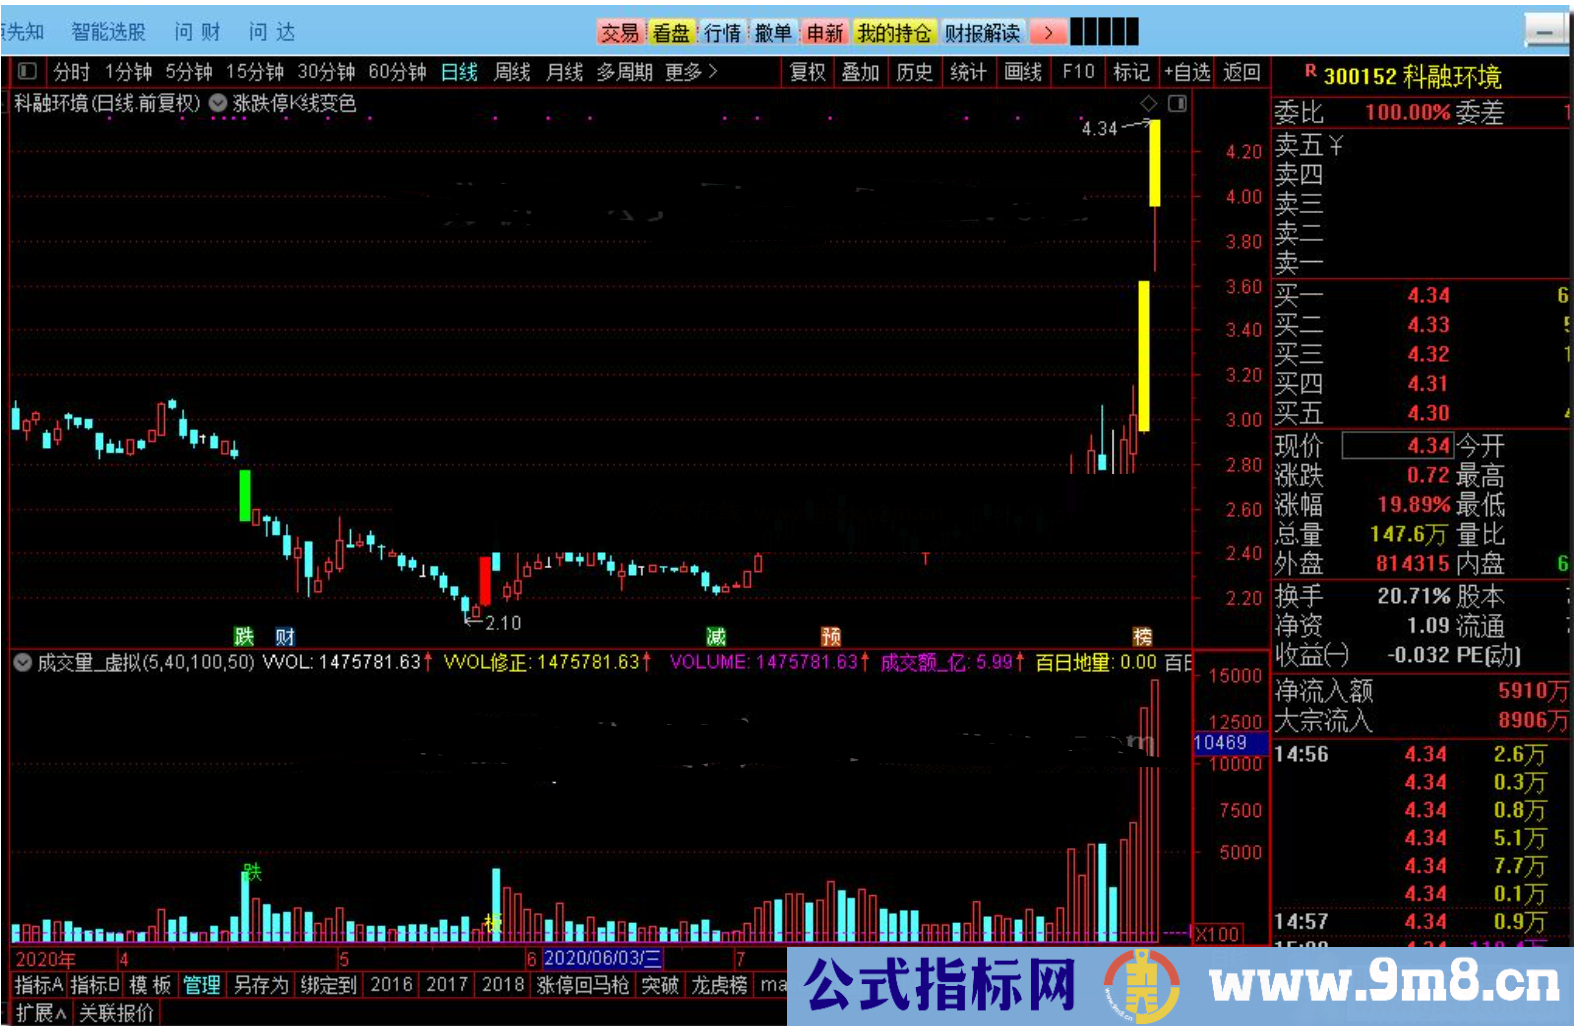Open 多周期 multi-period view

tap(624, 72)
